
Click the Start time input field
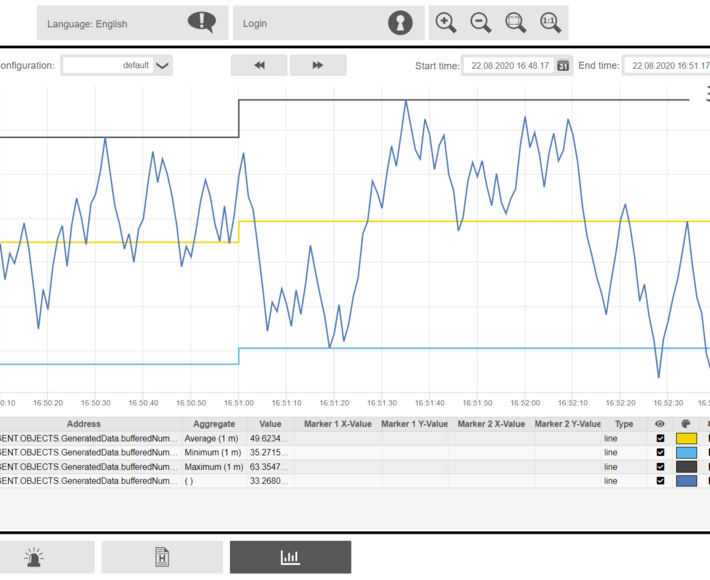coord(509,66)
